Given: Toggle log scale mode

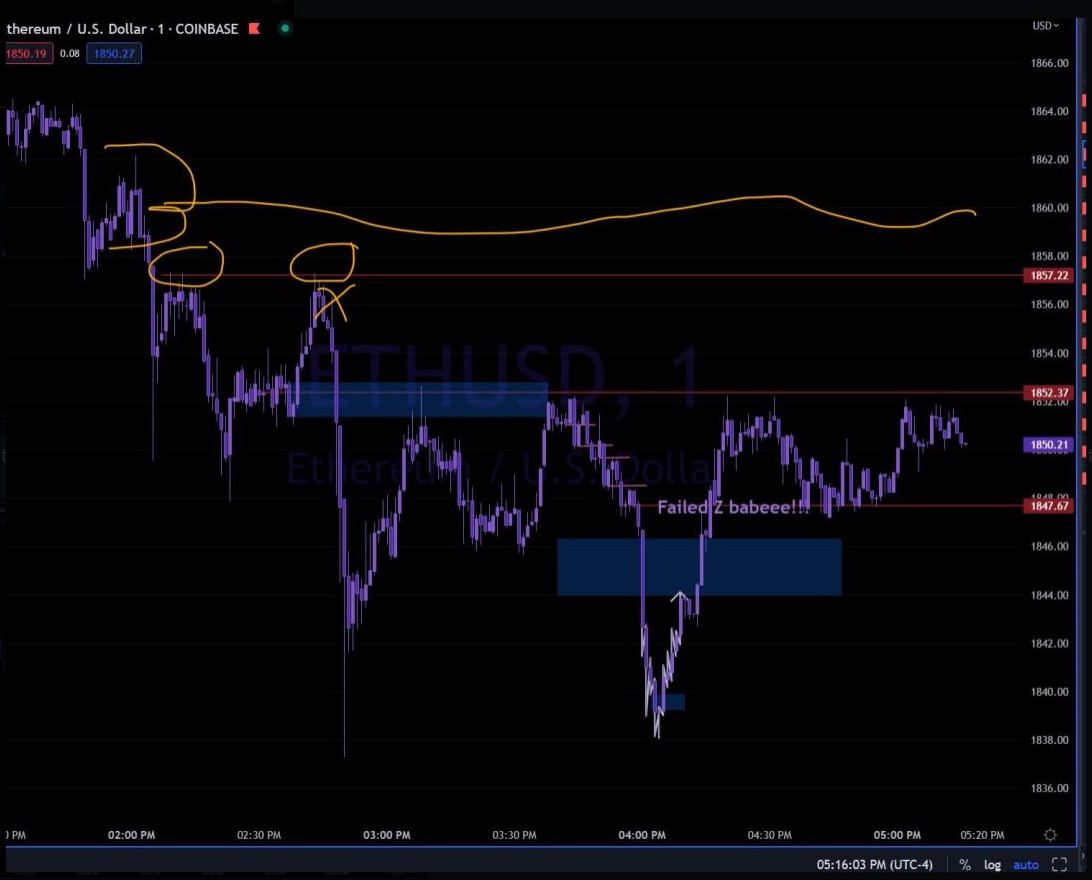Looking at the screenshot, I should [992, 865].
